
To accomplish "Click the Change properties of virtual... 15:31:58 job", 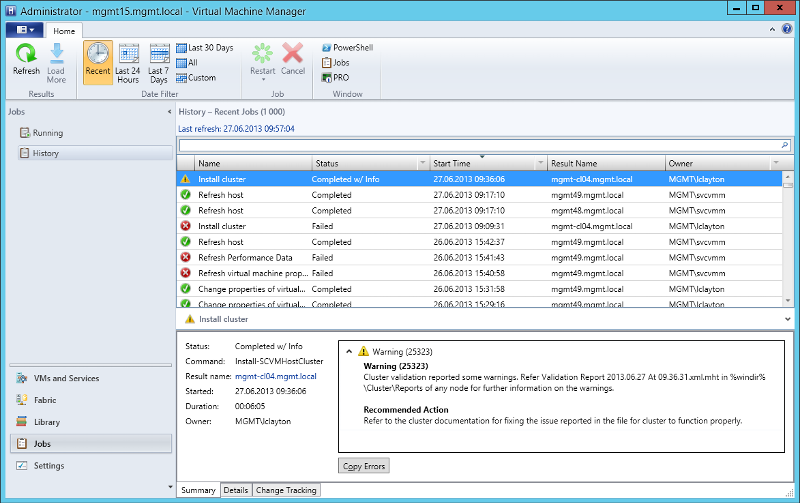I will click(x=479, y=289).
